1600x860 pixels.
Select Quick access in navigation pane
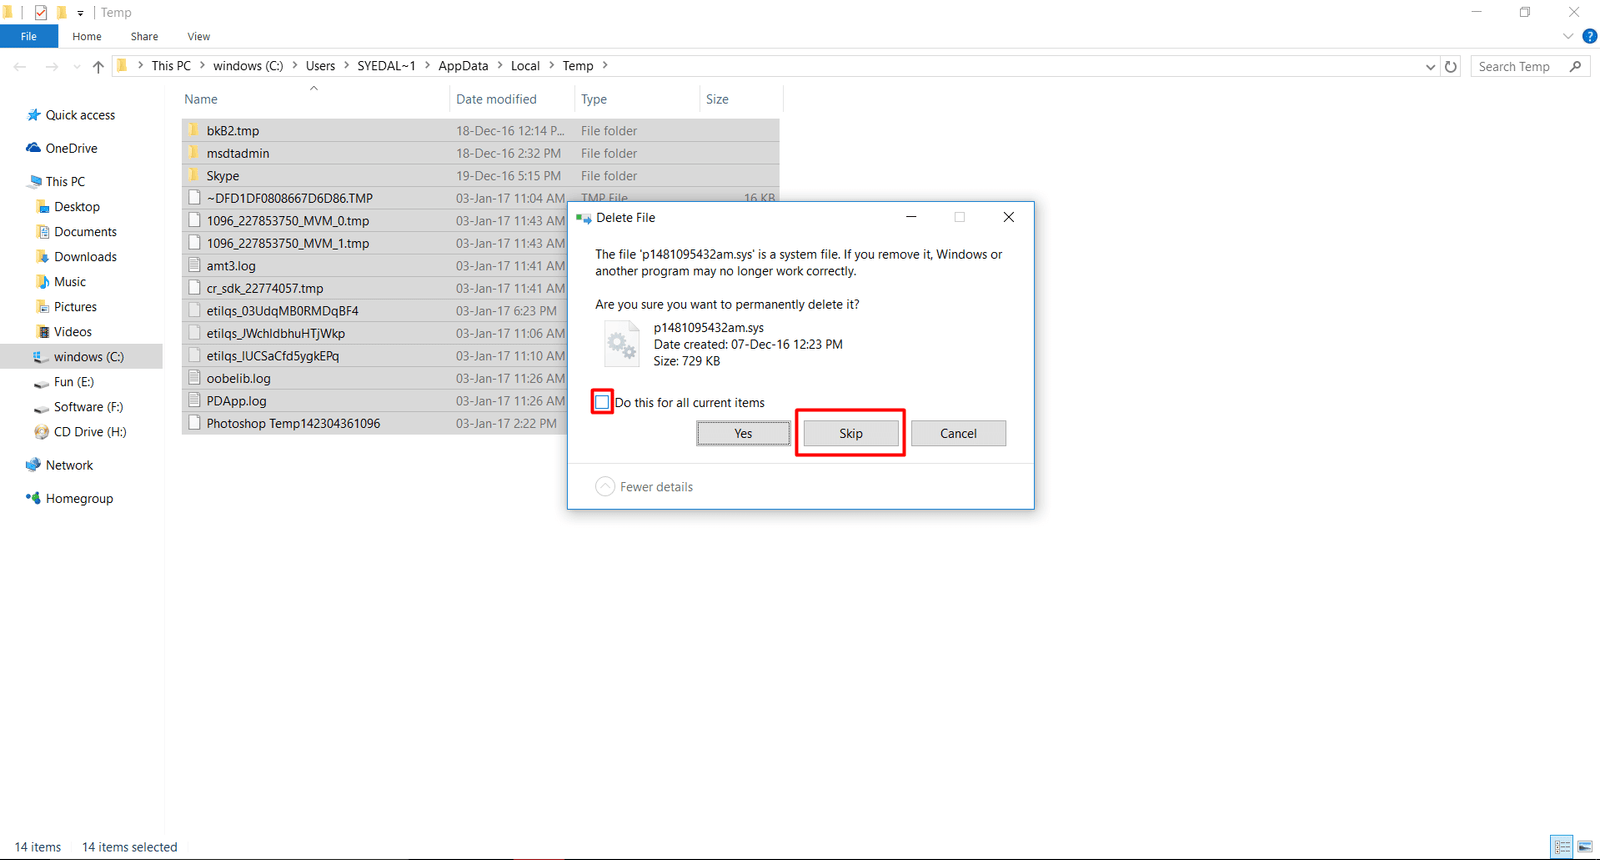click(x=80, y=115)
